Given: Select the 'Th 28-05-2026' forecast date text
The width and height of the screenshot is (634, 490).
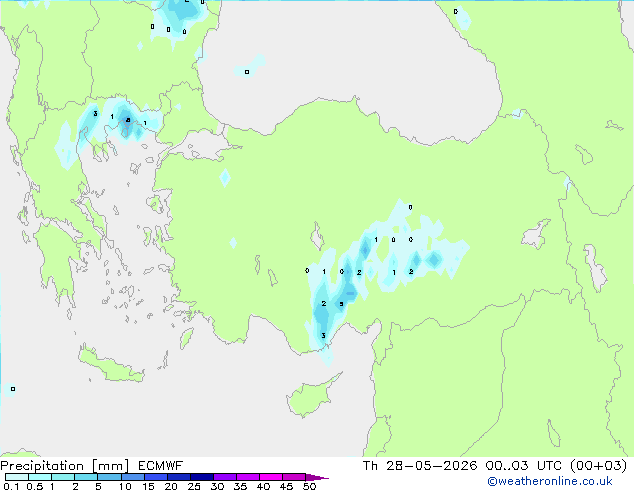Looking at the screenshot, I should click(420, 466).
